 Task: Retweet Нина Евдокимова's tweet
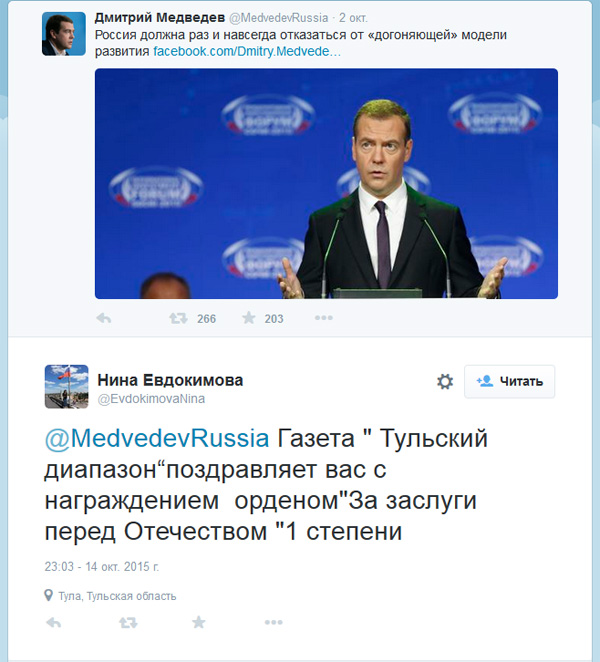click(x=127, y=622)
